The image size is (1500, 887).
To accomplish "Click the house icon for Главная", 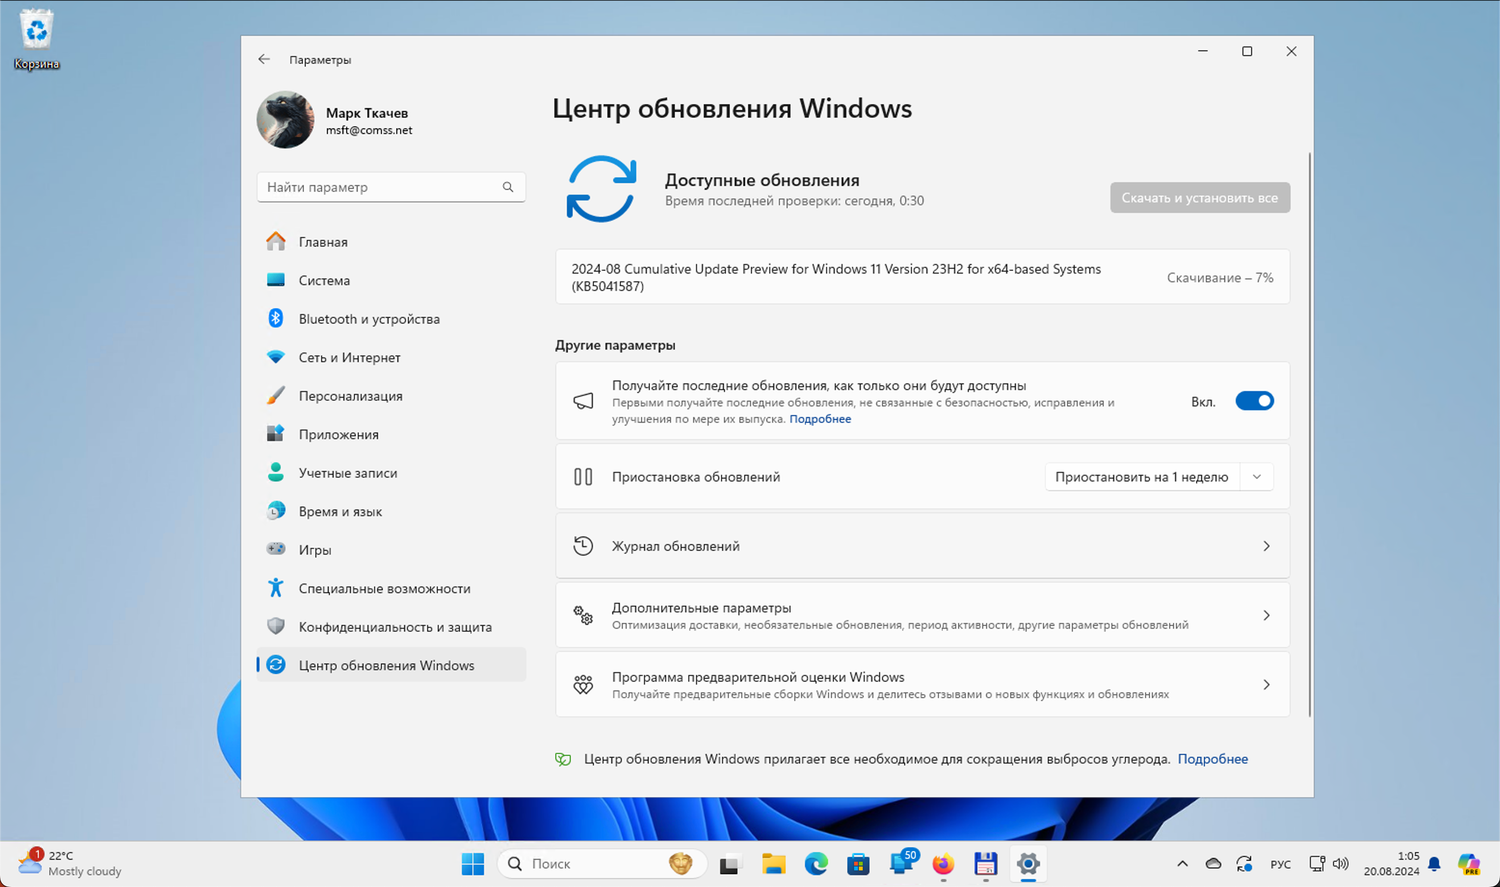I will 276,242.
